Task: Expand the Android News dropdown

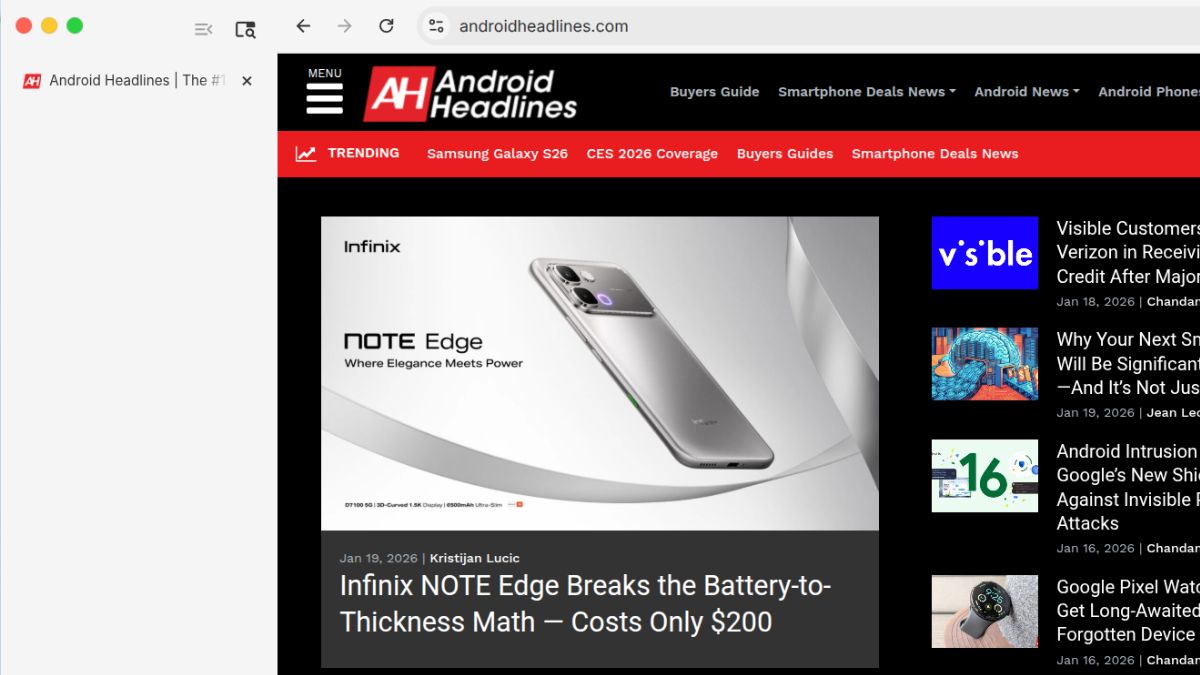Action: tap(1027, 92)
